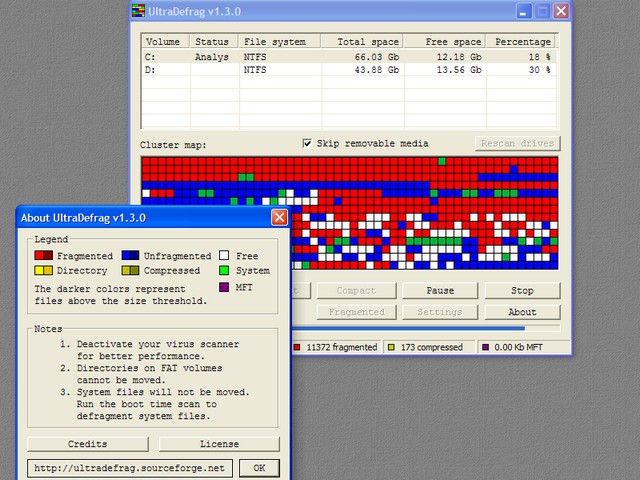
Task: Click the 43.88 Gb total space value
Action: 377,70
